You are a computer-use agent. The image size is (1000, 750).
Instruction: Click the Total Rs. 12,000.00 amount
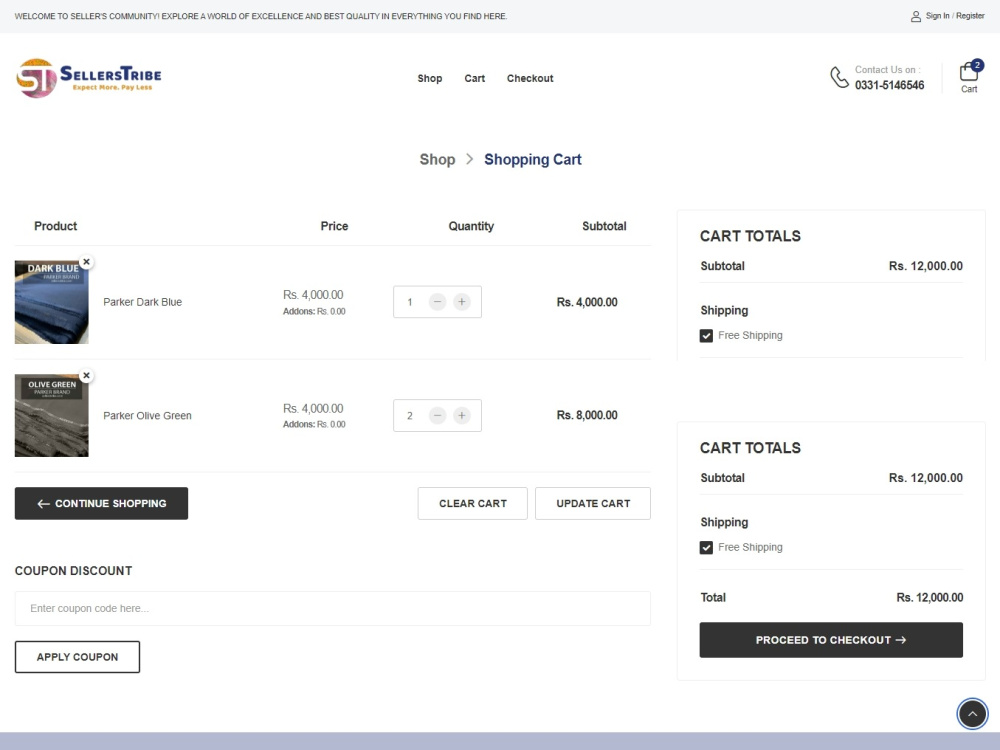click(x=929, y=598)
